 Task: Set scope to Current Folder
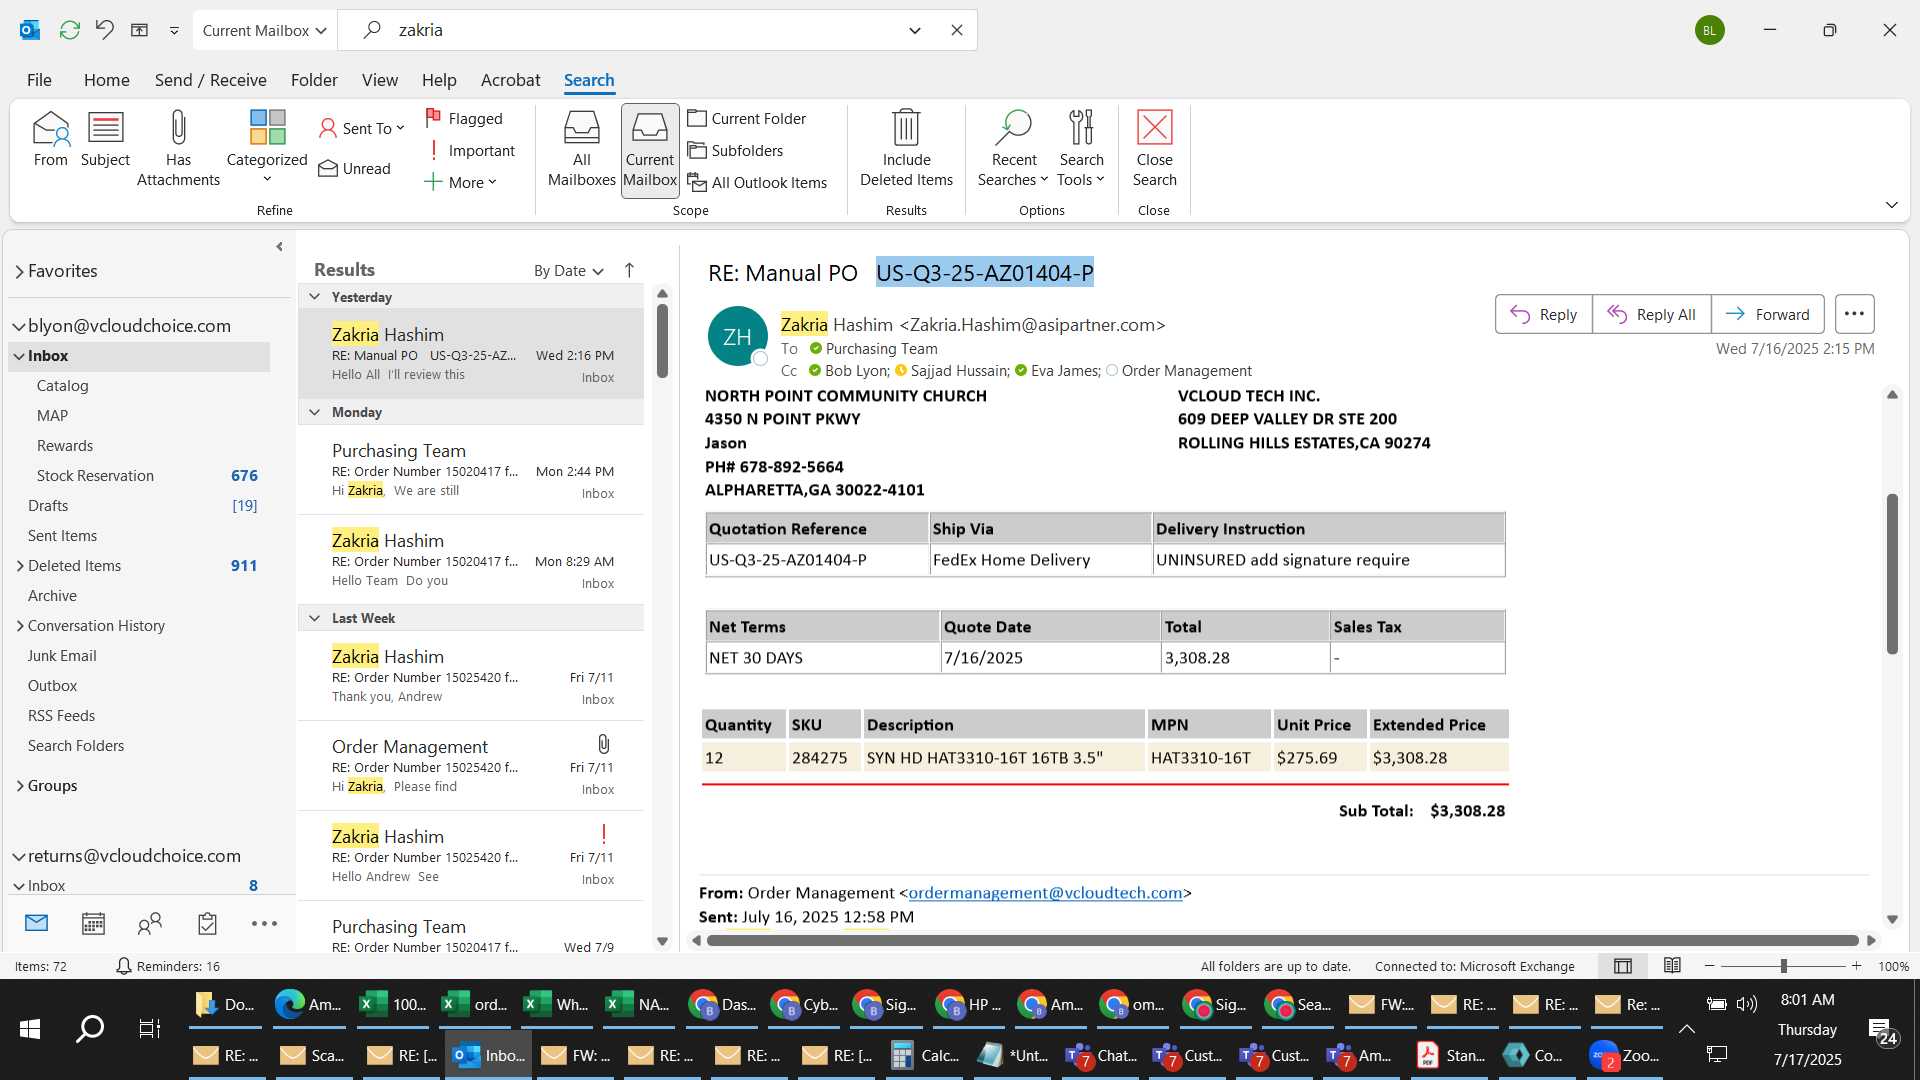tap(747, 118)
